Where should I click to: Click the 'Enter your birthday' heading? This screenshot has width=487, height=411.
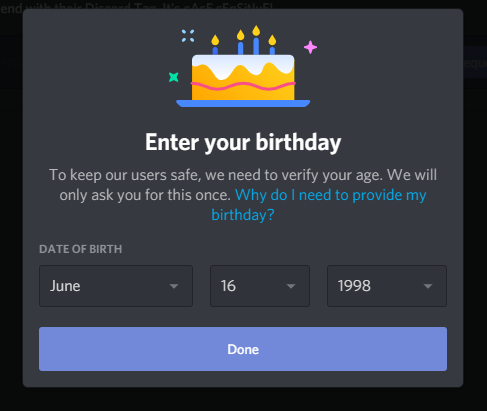click(x=243, y=142)
